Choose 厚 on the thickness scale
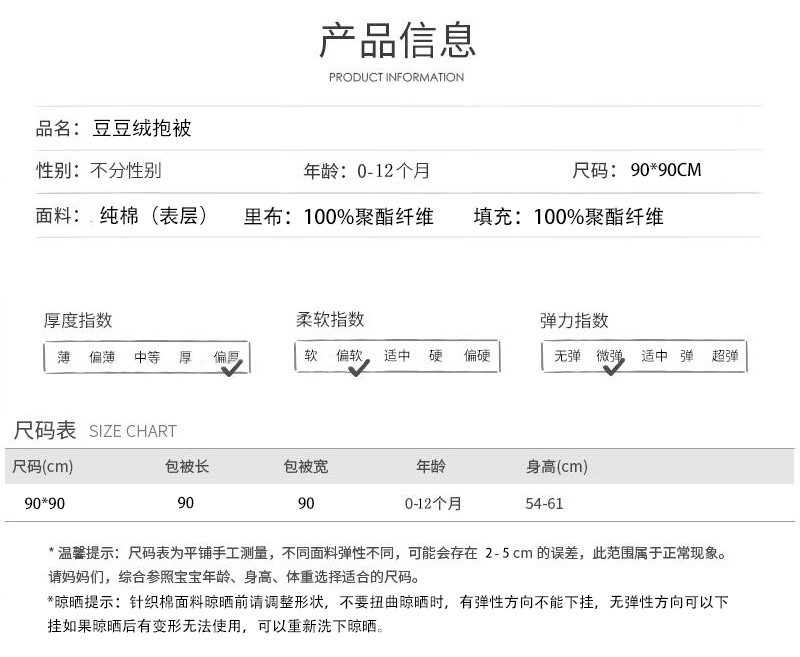The image size is (800, 657). (185, 357)
